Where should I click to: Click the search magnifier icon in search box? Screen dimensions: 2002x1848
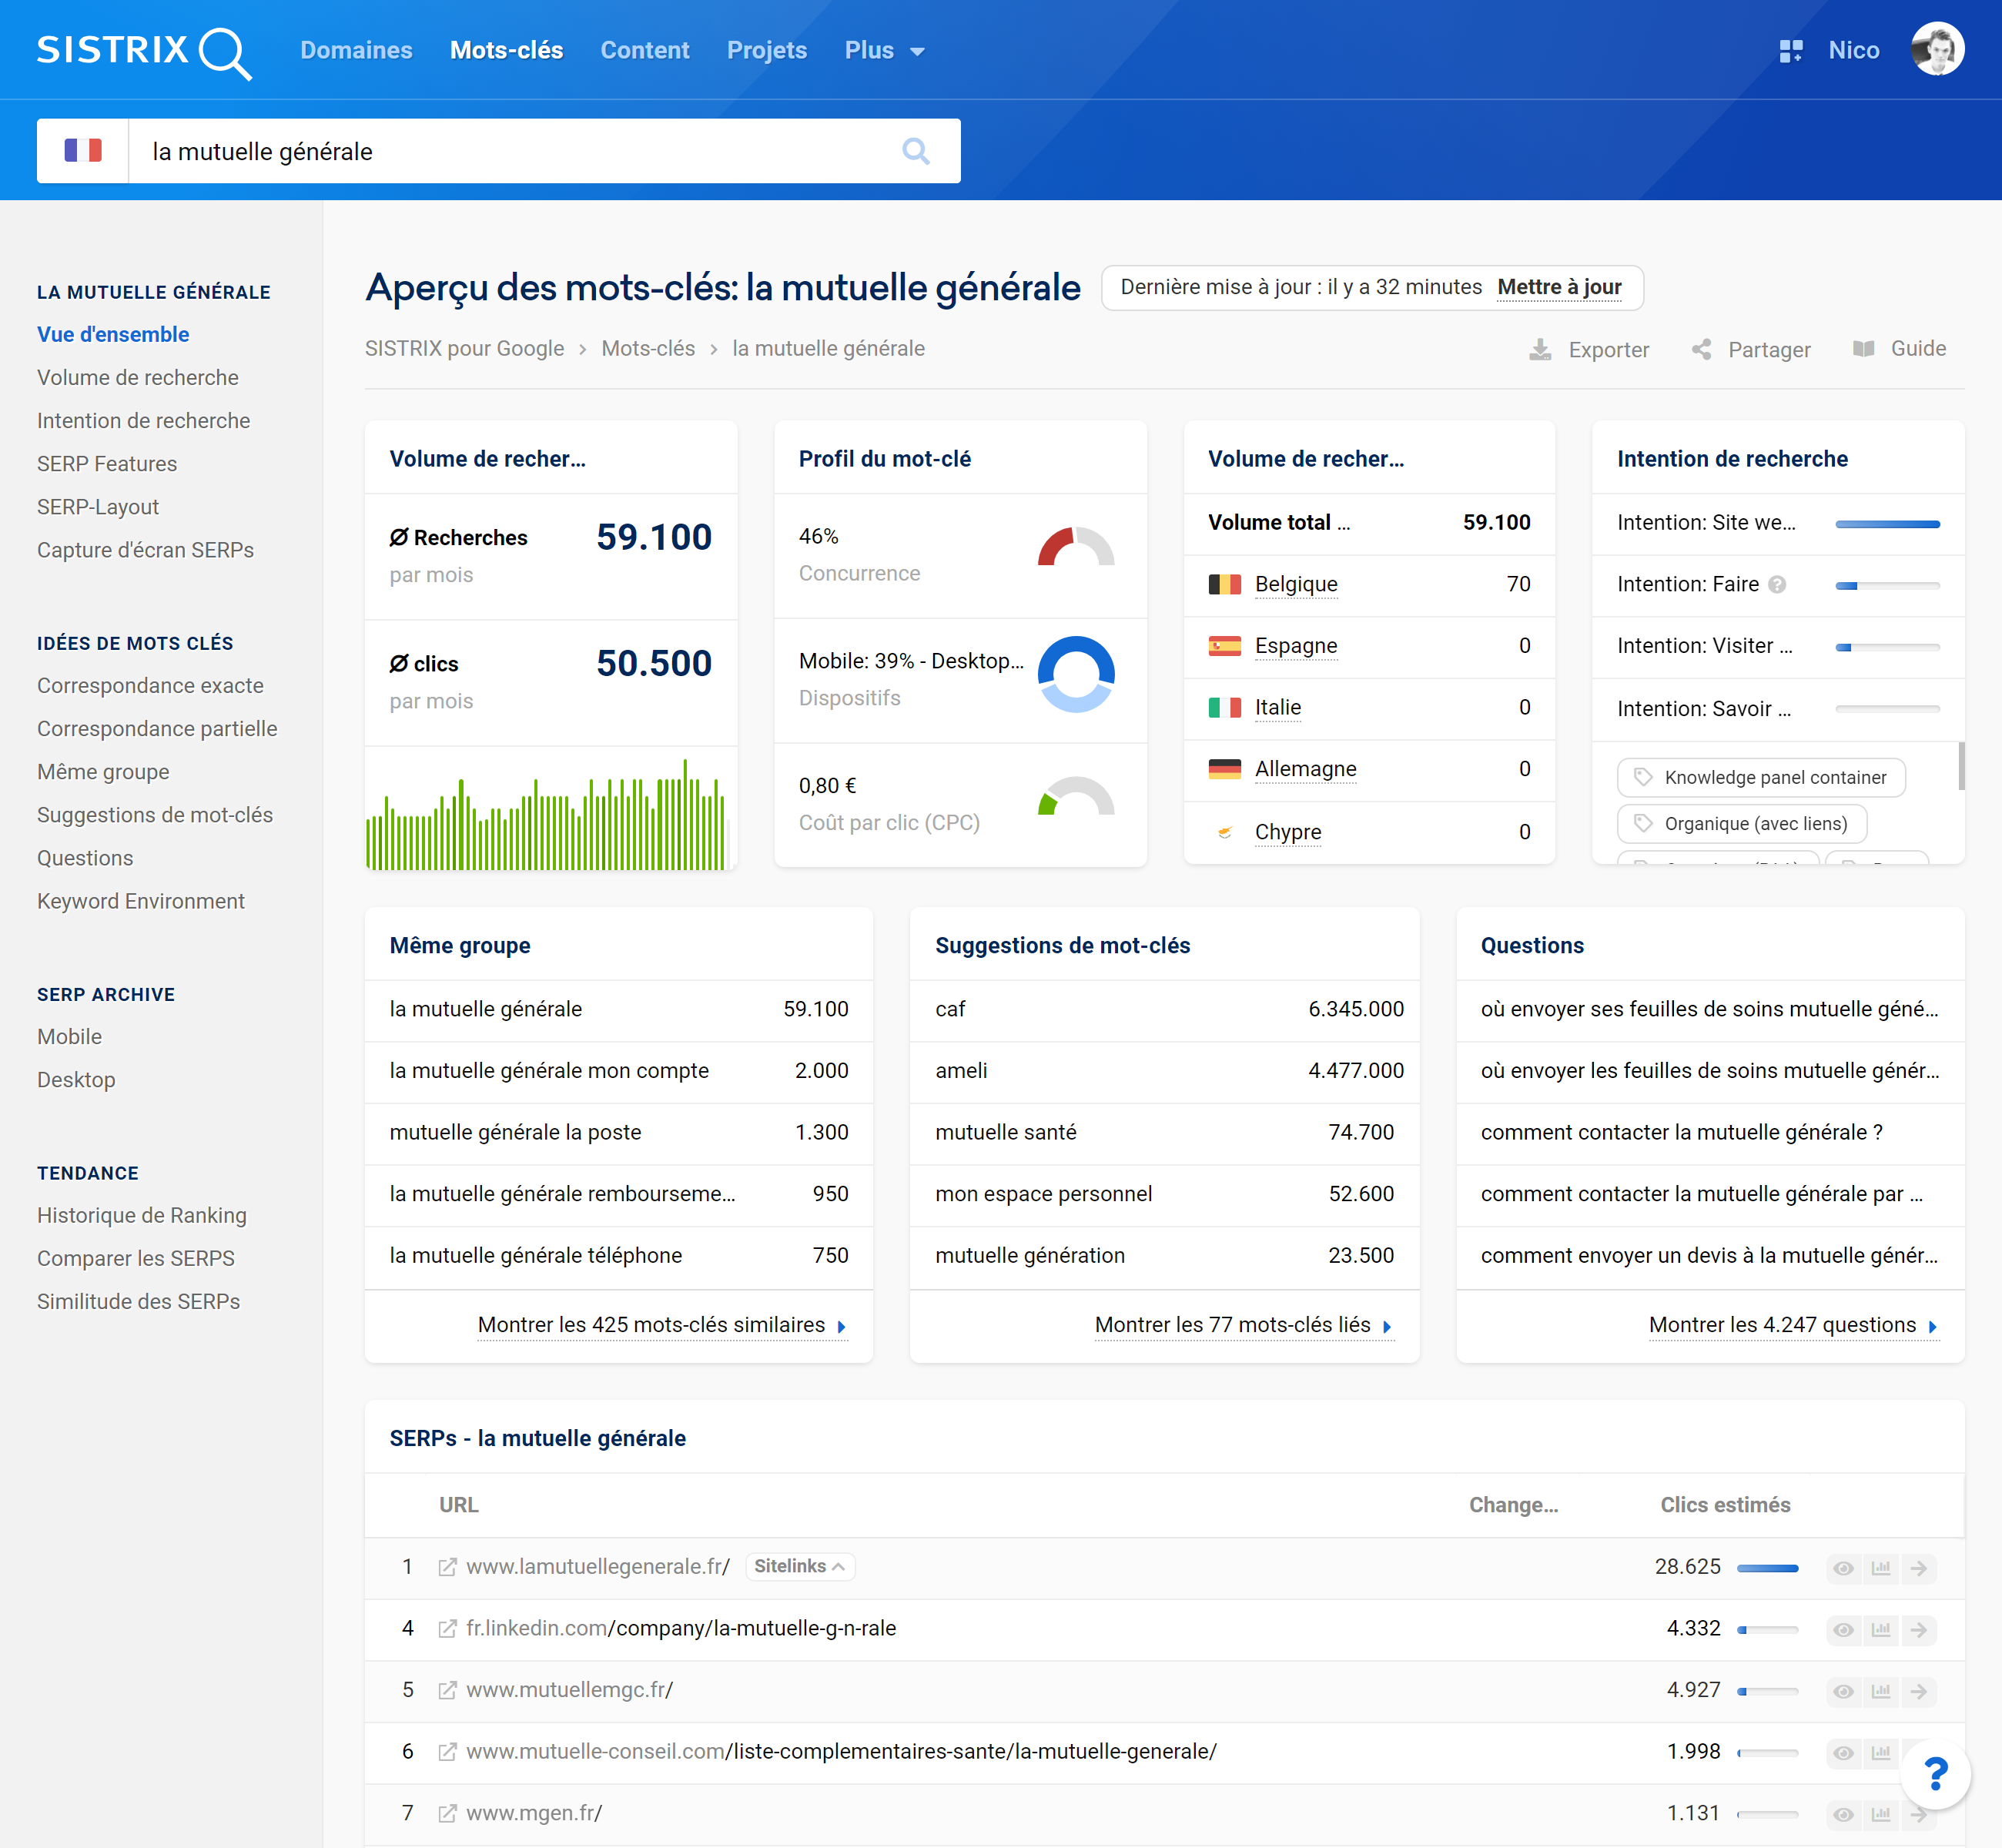[915, 151]
